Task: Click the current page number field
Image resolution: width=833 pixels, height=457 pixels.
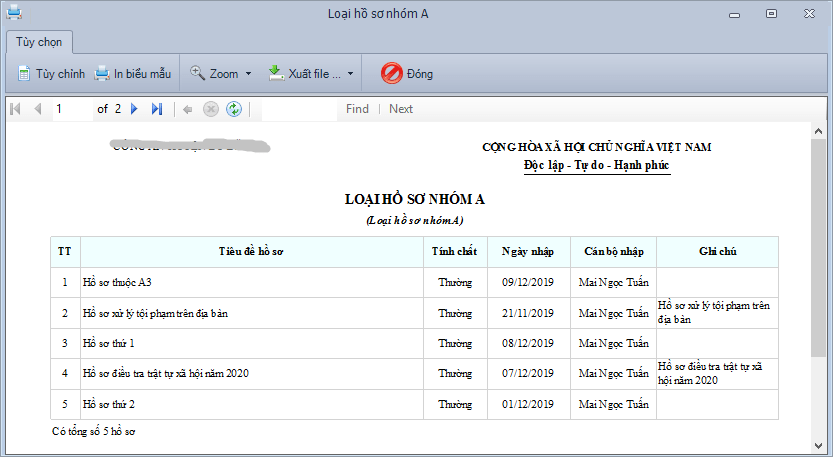Action: coord(71,109)
